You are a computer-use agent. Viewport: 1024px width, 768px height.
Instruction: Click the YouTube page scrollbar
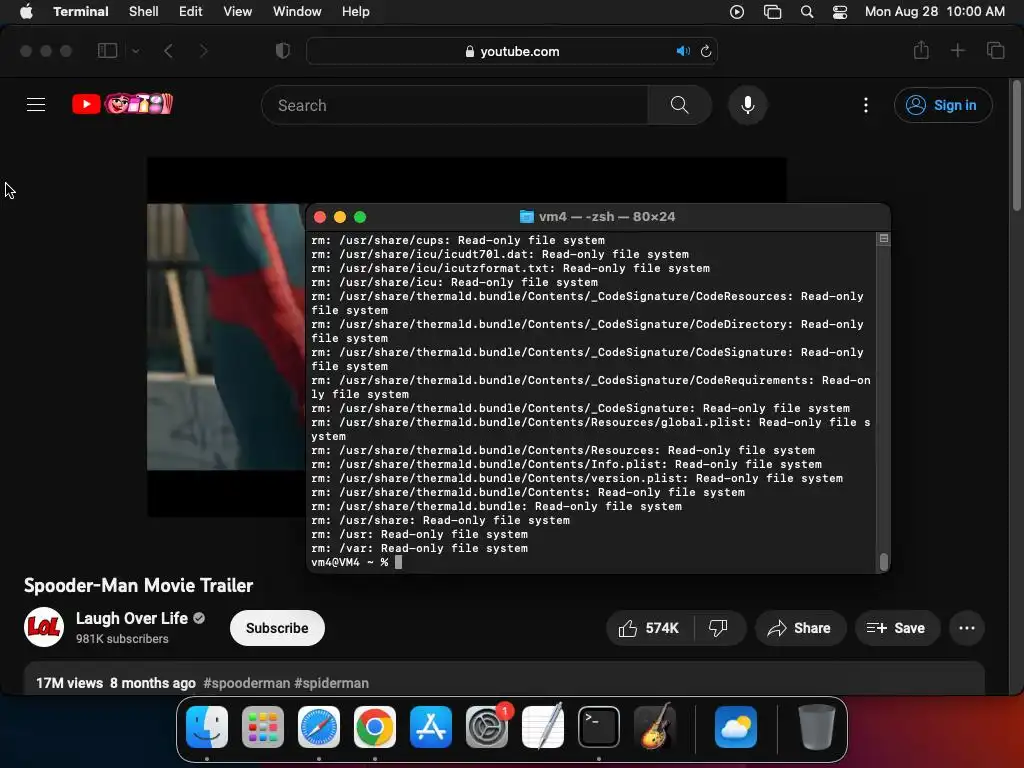[x=1017, y=146]
